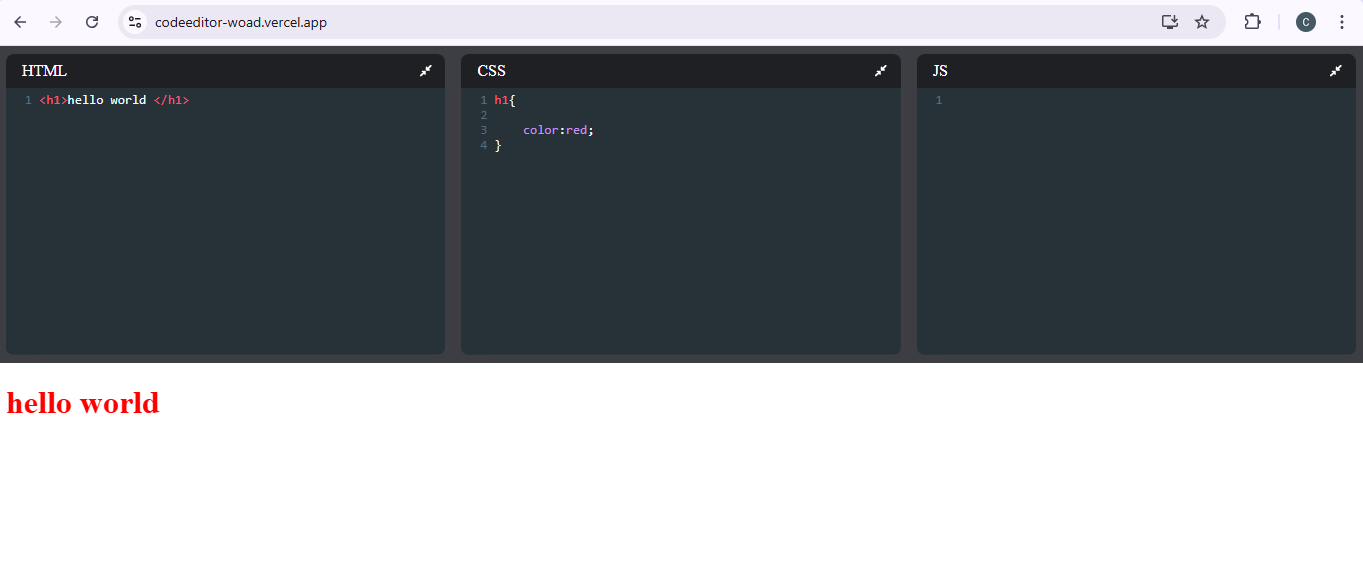Collapse the HTML editor panel
Viewport: 1363px width, 587px height.
426,71
